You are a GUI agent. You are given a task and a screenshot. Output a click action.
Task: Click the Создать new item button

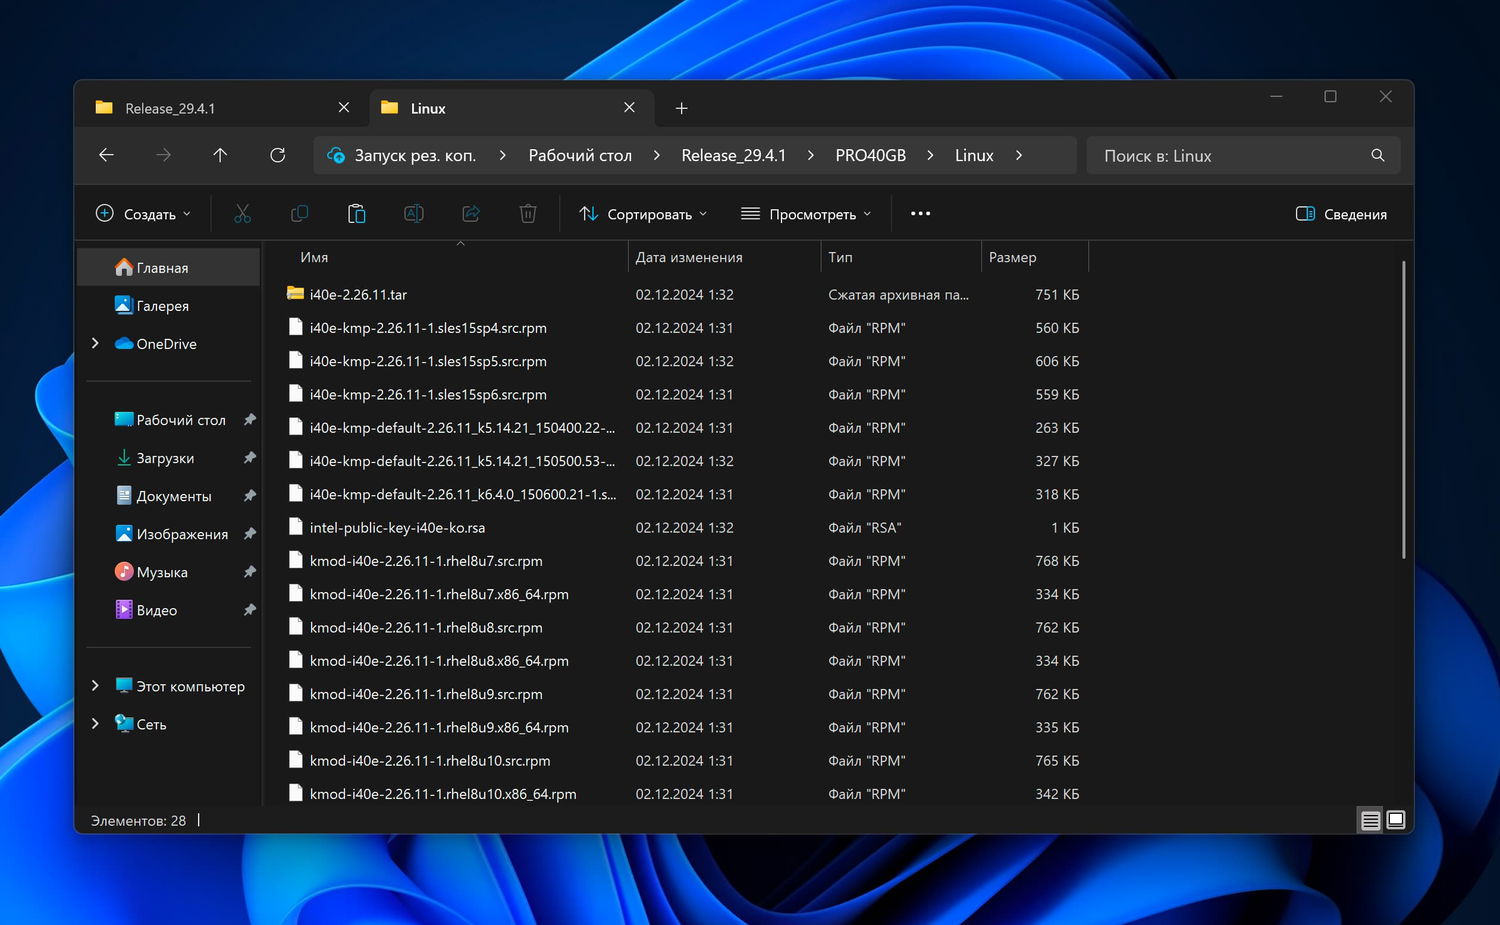pyautogui.click(x=142, y=214)
